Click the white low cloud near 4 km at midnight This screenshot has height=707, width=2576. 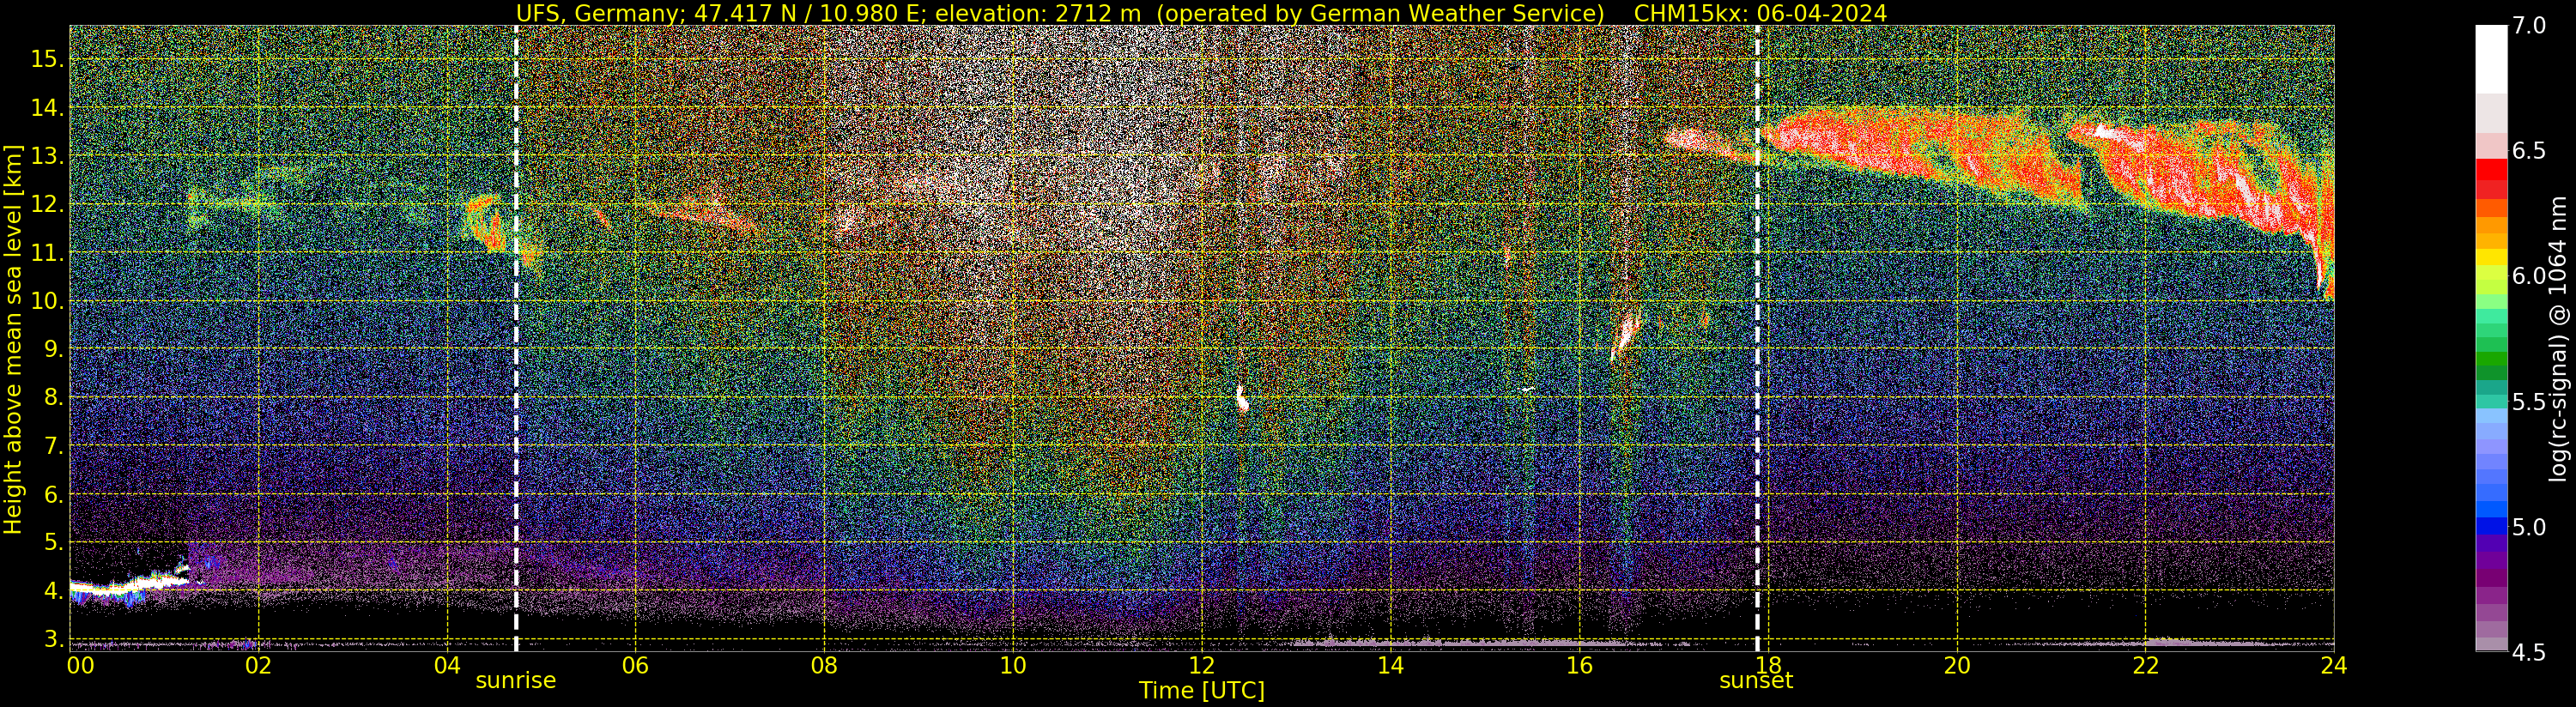click(x=128, y=584)
